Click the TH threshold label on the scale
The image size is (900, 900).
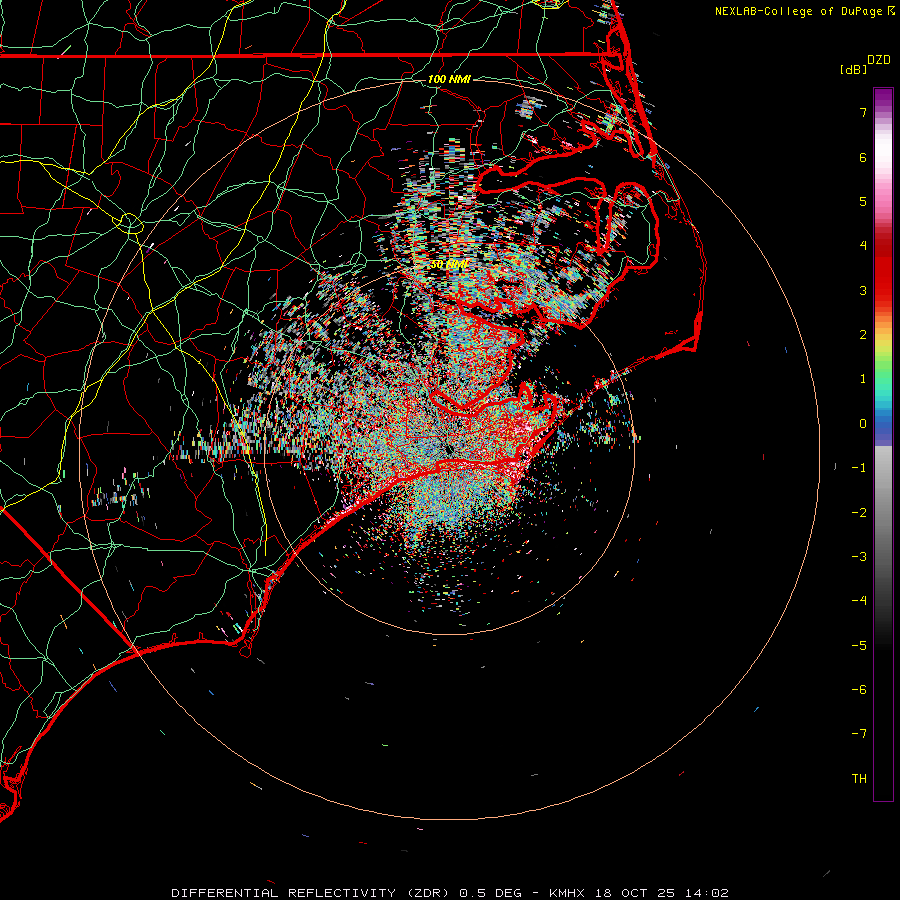(x=859, y=779)
